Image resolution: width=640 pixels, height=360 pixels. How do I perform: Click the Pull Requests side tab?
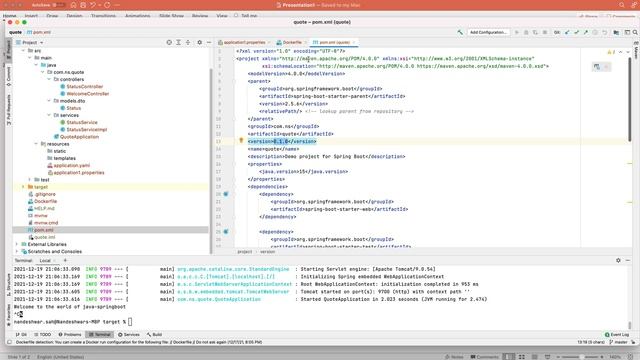pos(9,109)
